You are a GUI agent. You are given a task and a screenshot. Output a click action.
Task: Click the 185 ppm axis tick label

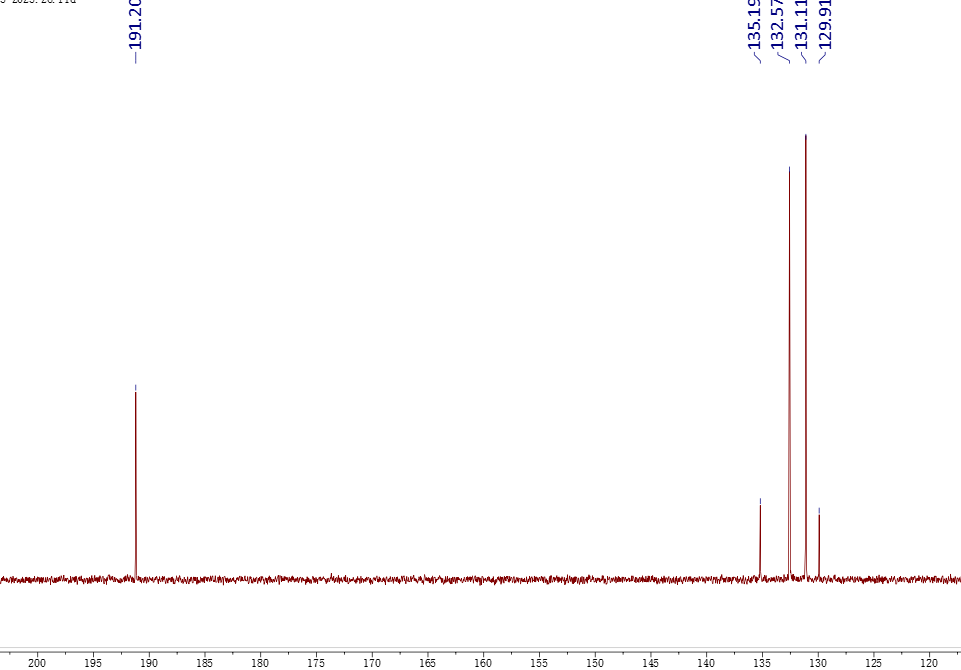[x=204, y=662]
